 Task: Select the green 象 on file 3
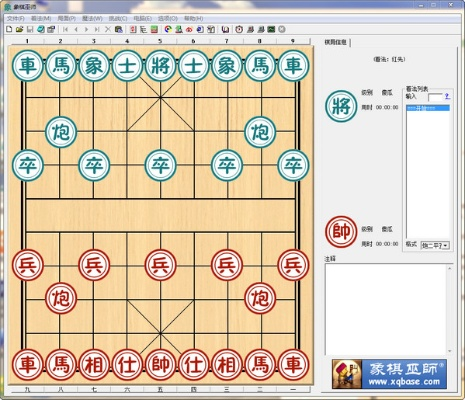click(94, 66)
